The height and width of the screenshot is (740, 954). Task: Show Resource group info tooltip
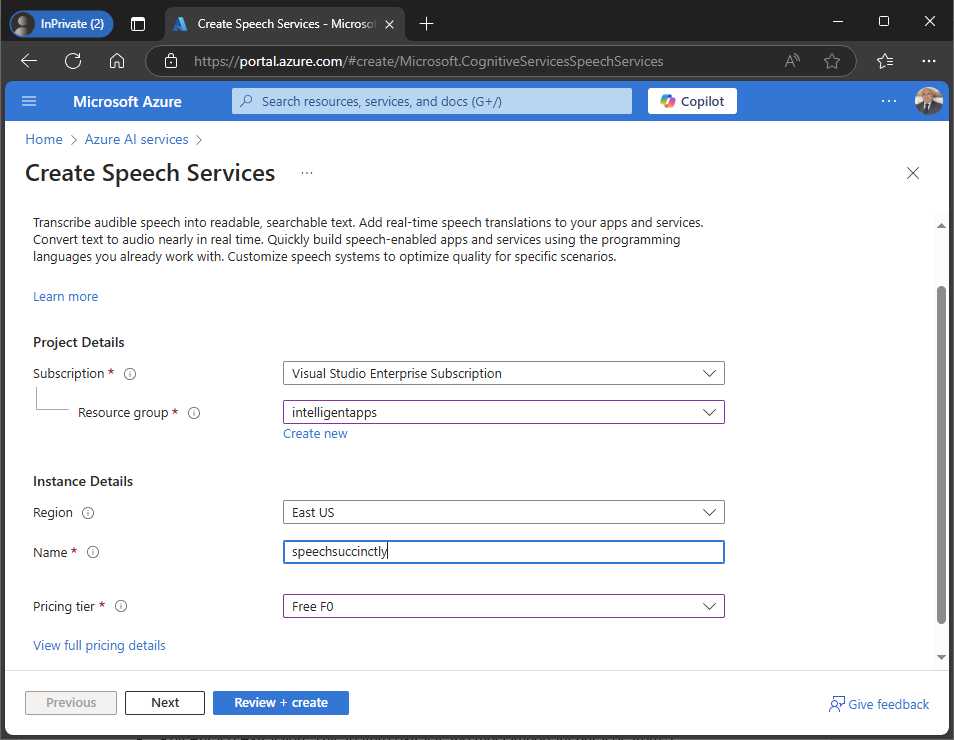(x=193, y=413)
